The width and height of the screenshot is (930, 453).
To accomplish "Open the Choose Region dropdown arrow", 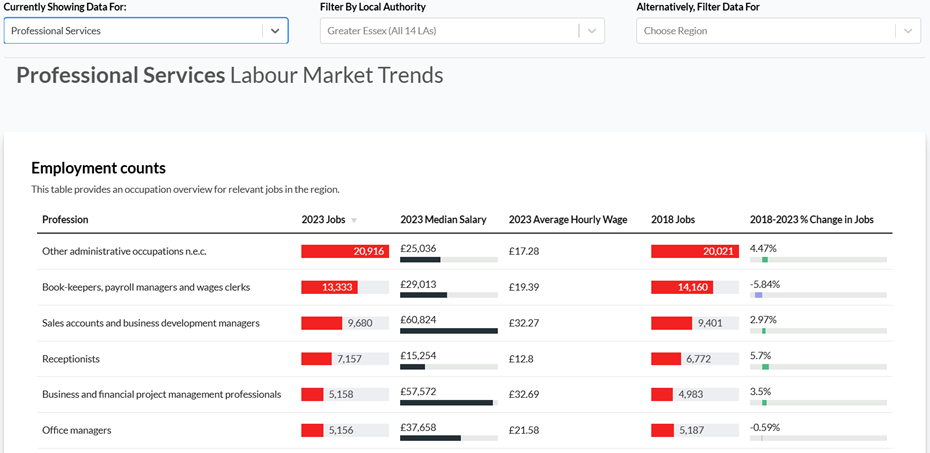I will (907, 31).
